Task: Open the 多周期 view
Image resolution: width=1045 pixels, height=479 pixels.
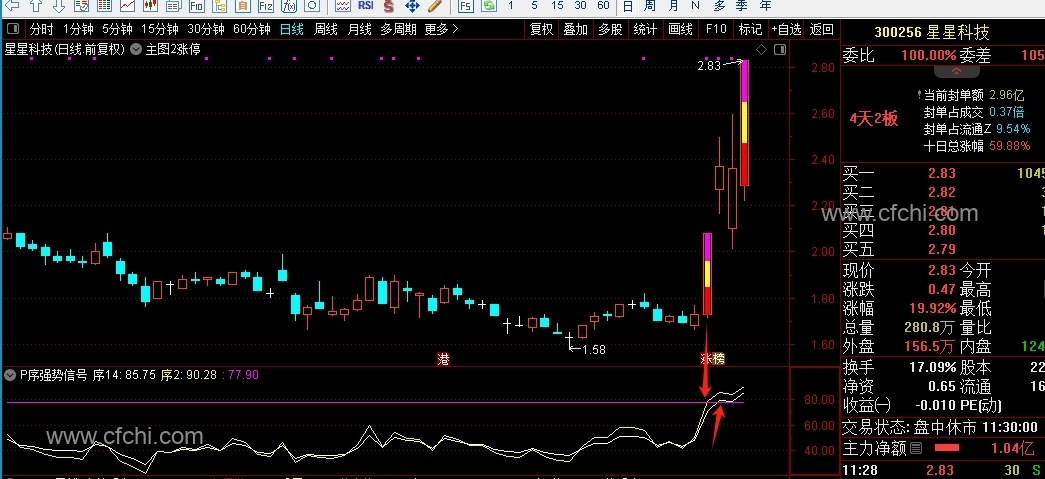Action: [399, 29]
